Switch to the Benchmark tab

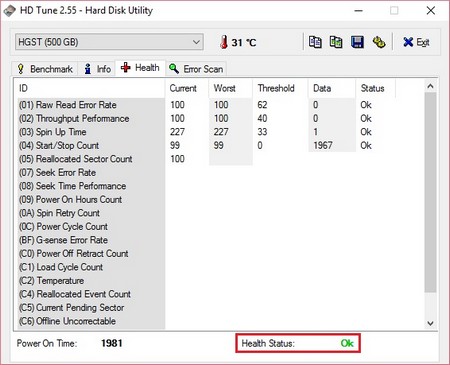(x=45, y=69)
